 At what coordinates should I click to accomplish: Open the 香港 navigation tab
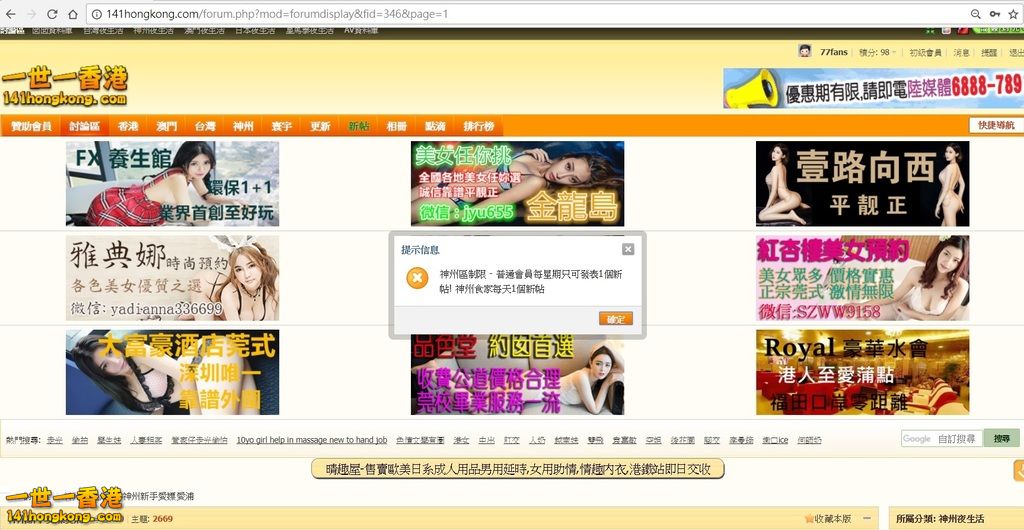click(128, 127)
